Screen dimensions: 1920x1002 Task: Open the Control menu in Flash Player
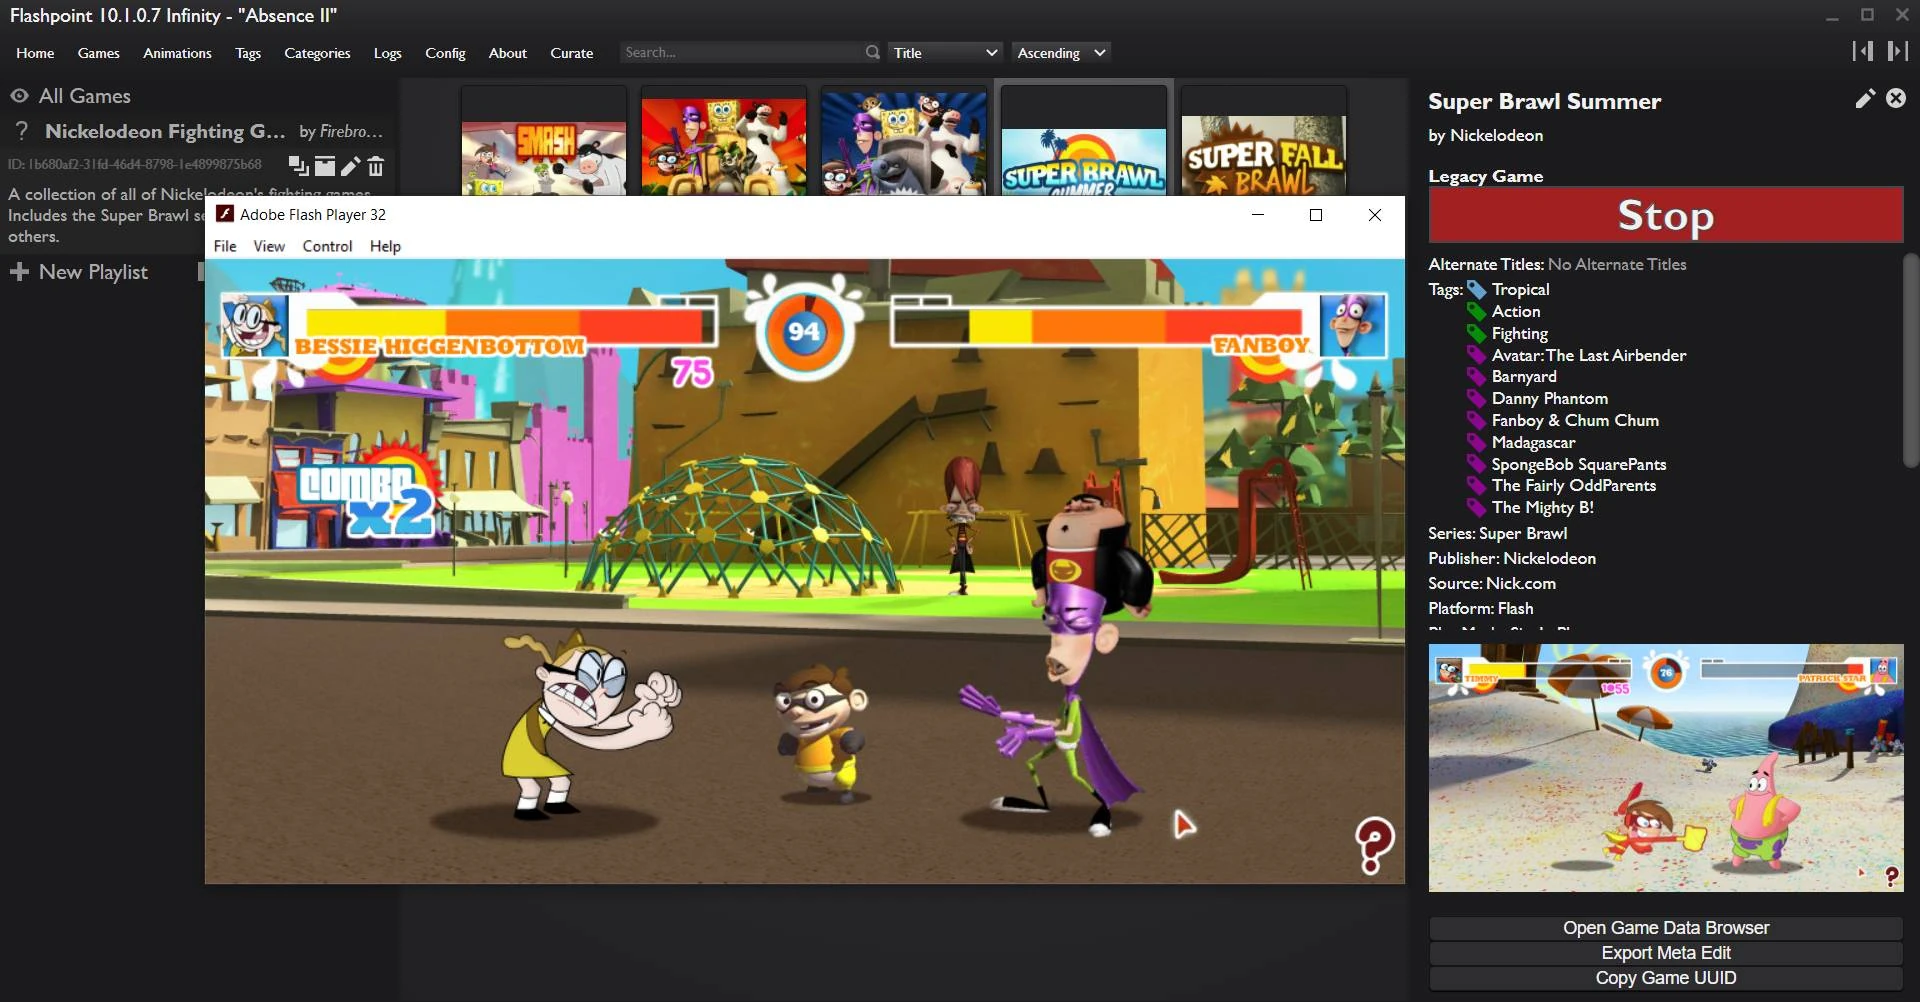pos(326,245)
